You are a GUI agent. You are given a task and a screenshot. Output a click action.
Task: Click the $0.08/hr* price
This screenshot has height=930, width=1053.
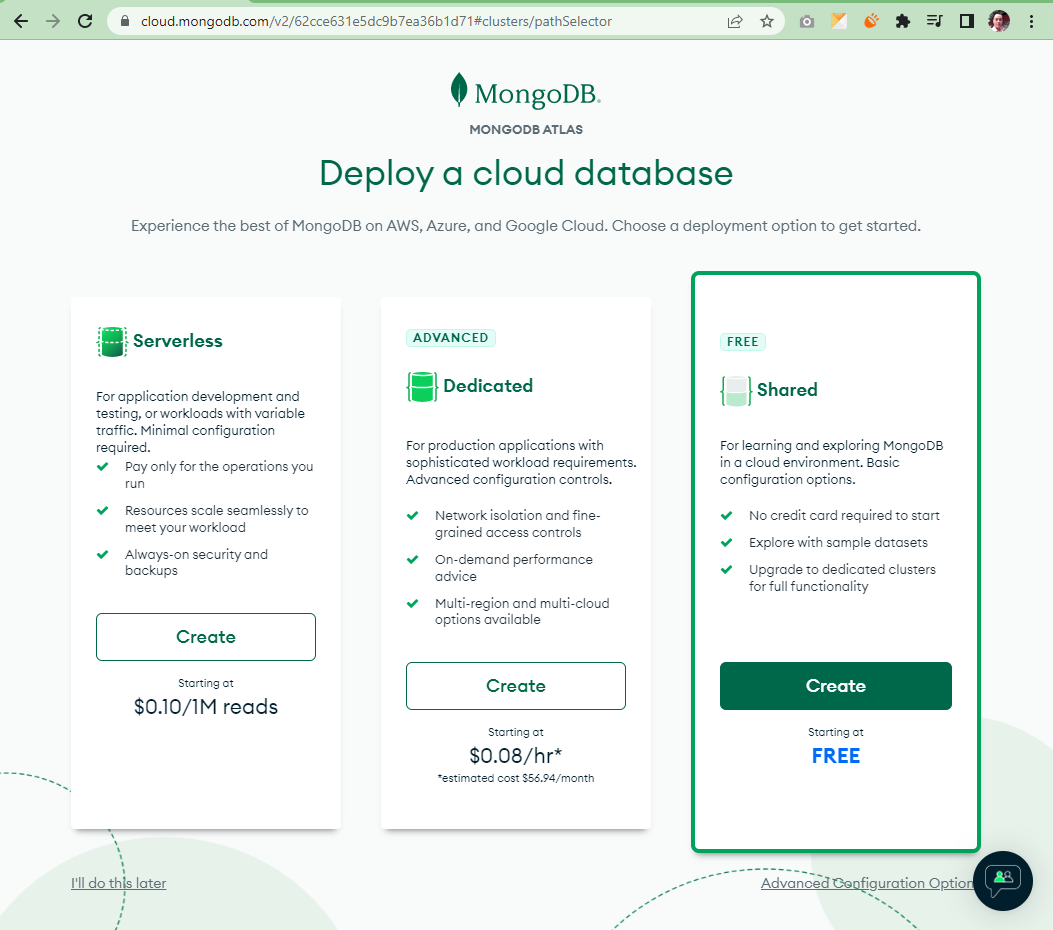click(x=516, y=756)
